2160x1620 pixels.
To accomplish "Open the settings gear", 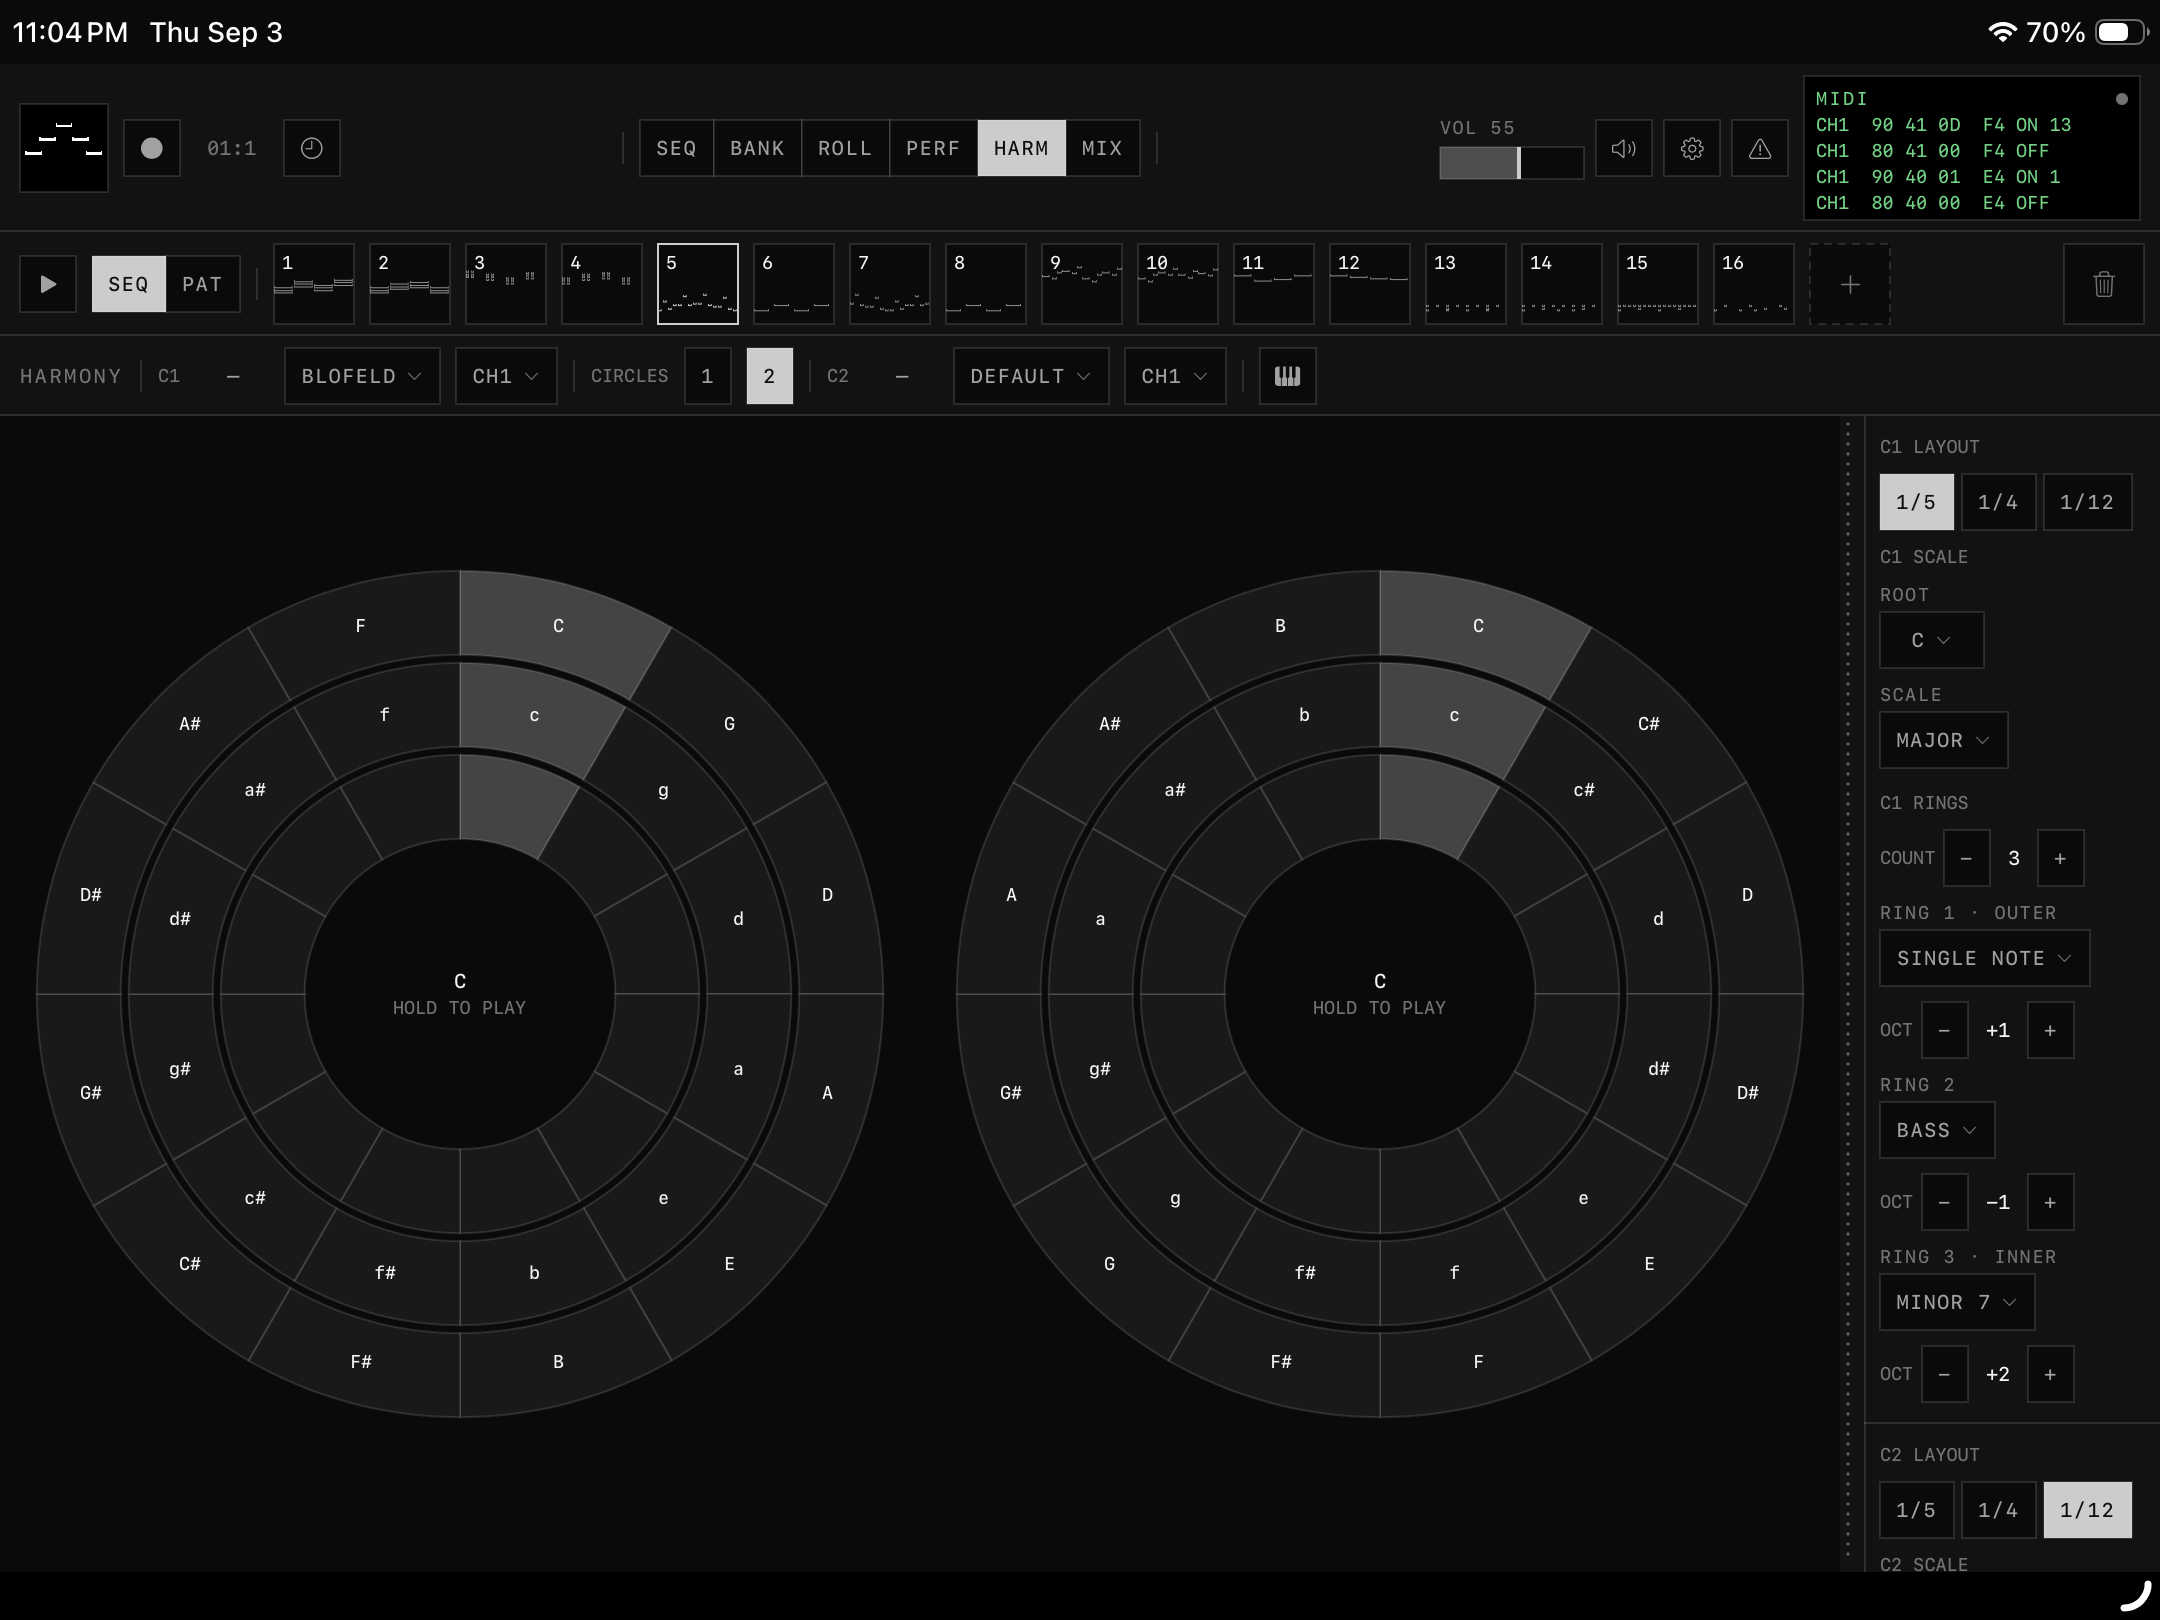I will (1692, 148).
